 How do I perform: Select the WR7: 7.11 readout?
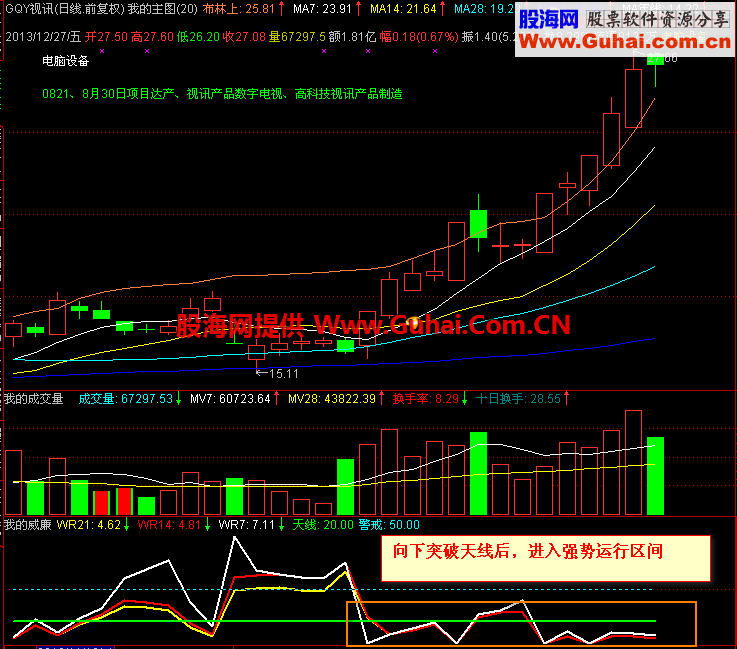point(247,525)
